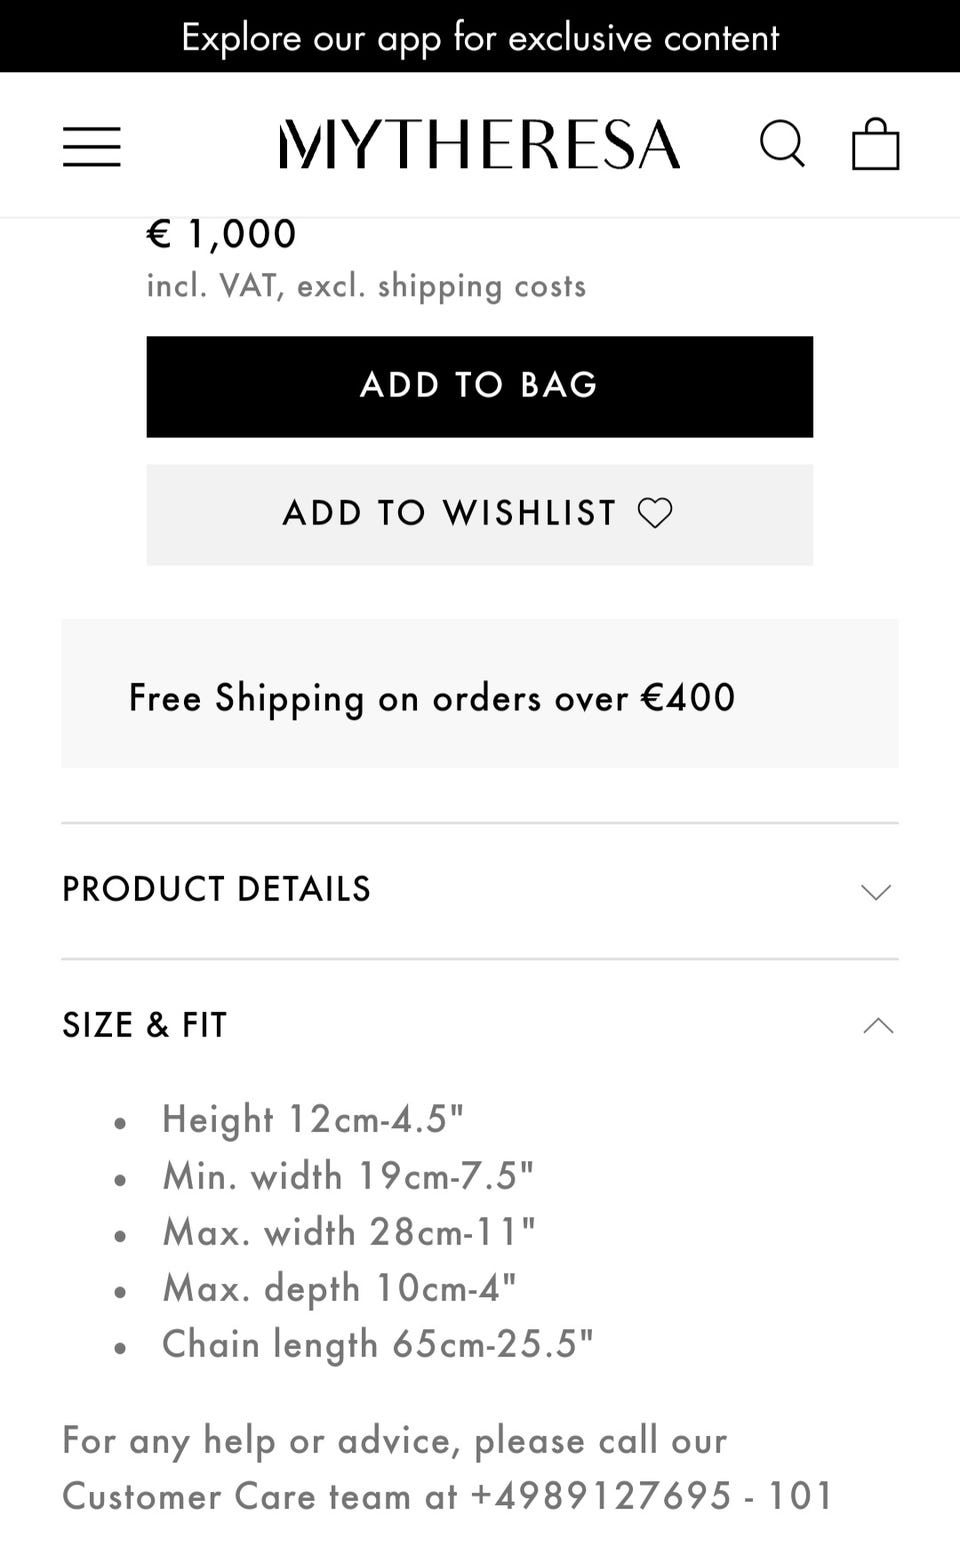Open the hamburger navigation menu

pos(91,146)
